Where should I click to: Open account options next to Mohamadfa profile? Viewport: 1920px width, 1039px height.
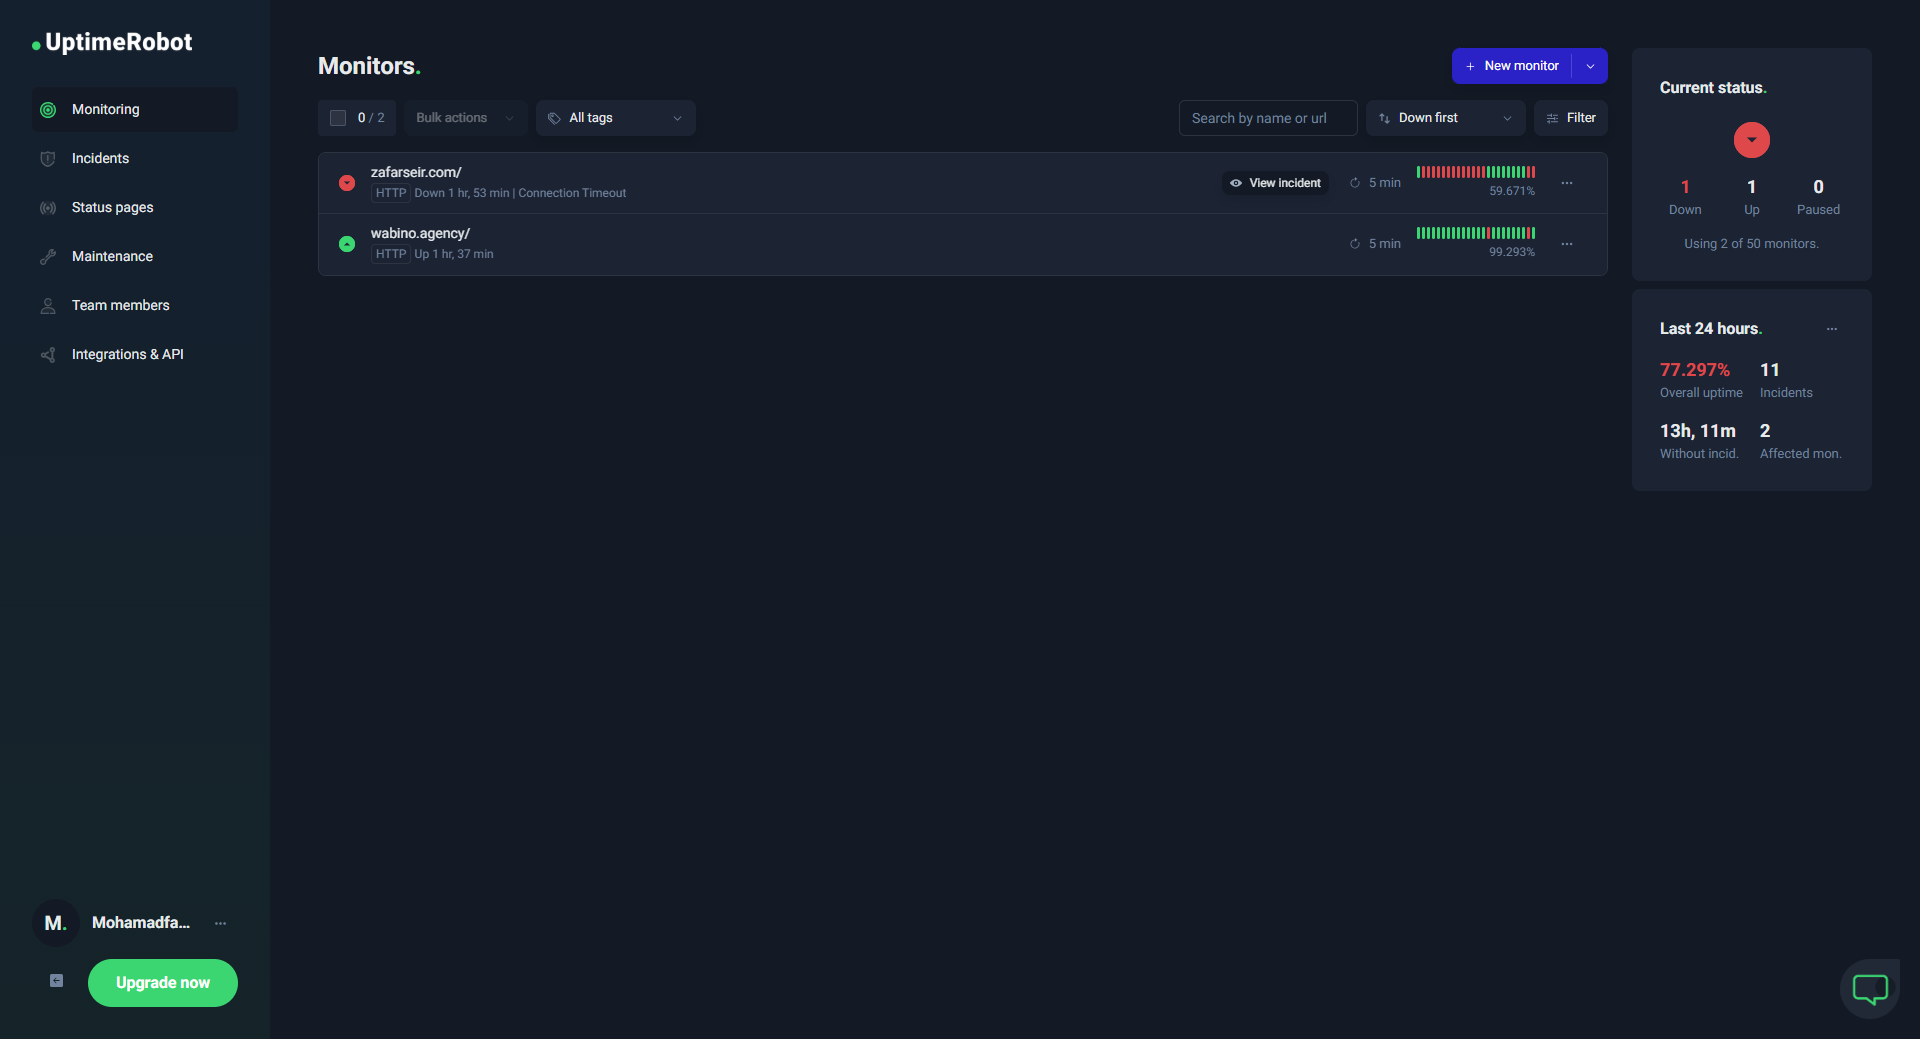220,923
